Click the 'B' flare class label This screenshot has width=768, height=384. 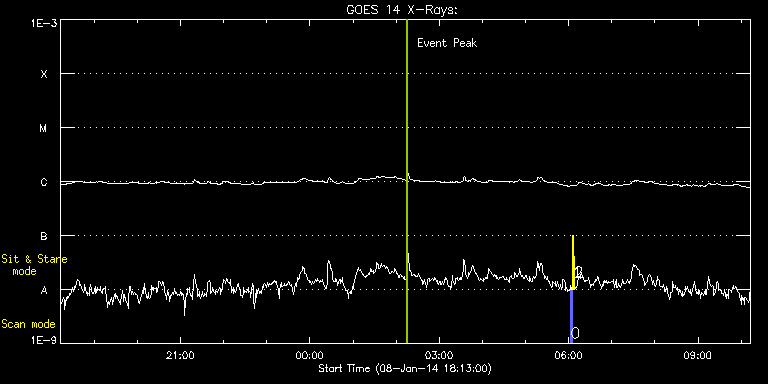[x=44, y=236]
